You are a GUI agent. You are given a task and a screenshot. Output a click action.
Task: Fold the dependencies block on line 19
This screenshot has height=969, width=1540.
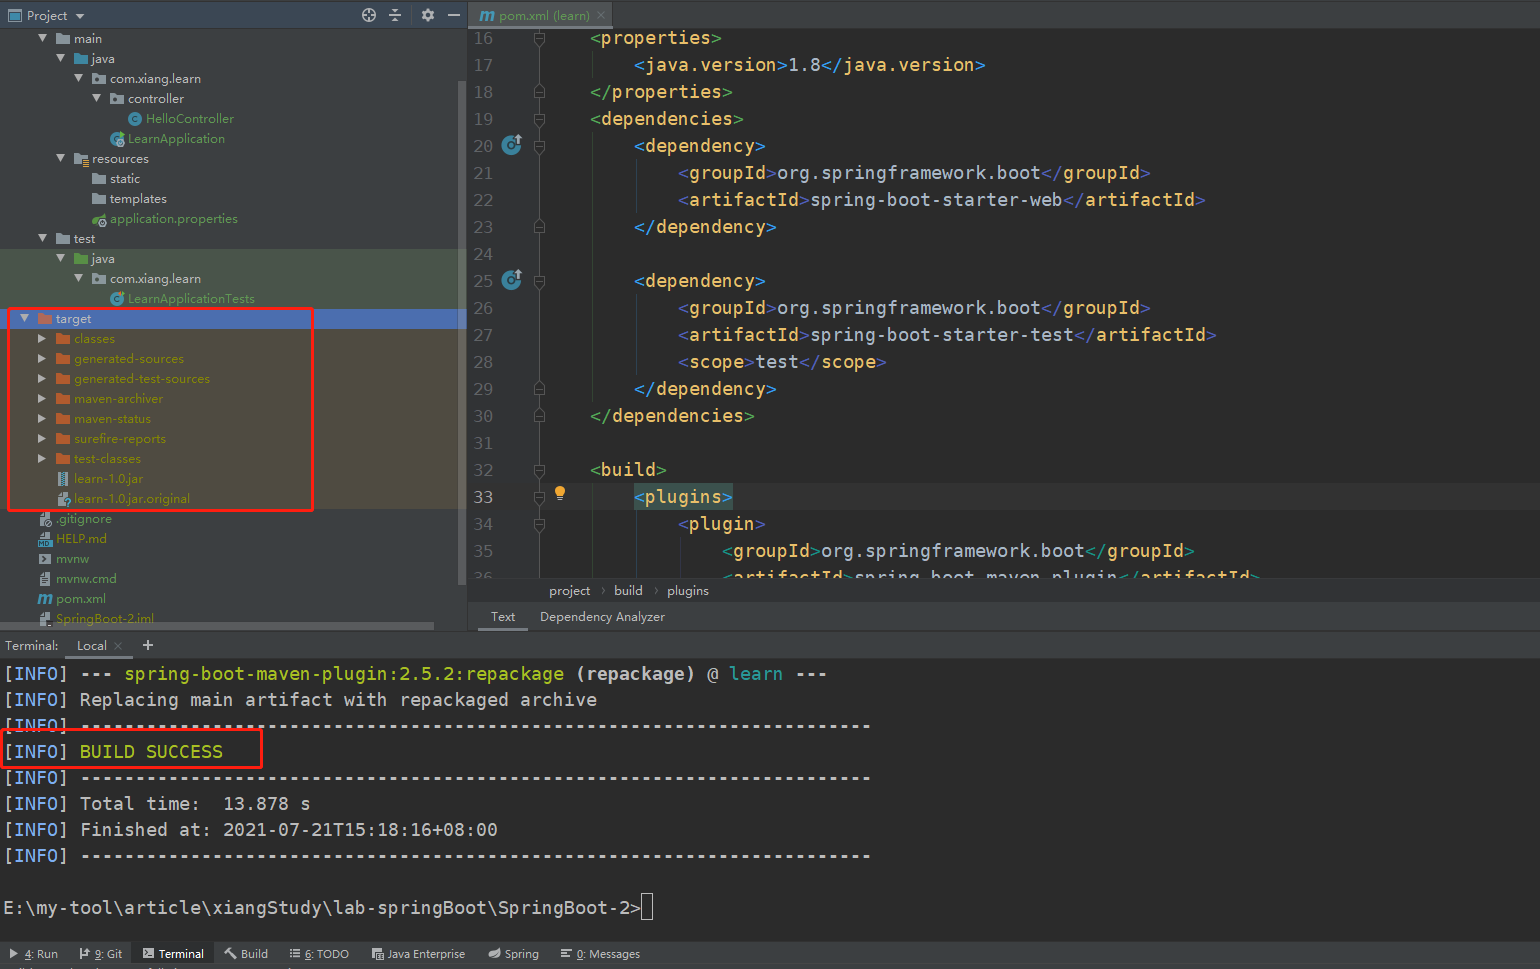click(x=539, y=119)
